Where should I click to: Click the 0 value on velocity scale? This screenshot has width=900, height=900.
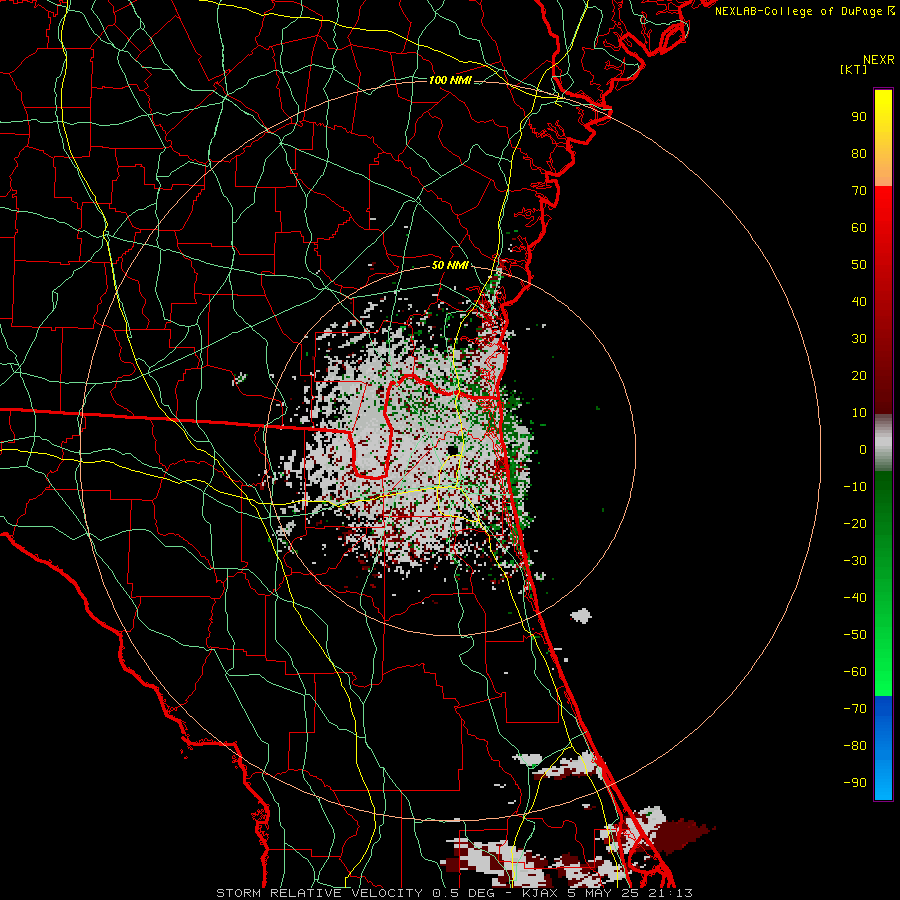[863, 449]
